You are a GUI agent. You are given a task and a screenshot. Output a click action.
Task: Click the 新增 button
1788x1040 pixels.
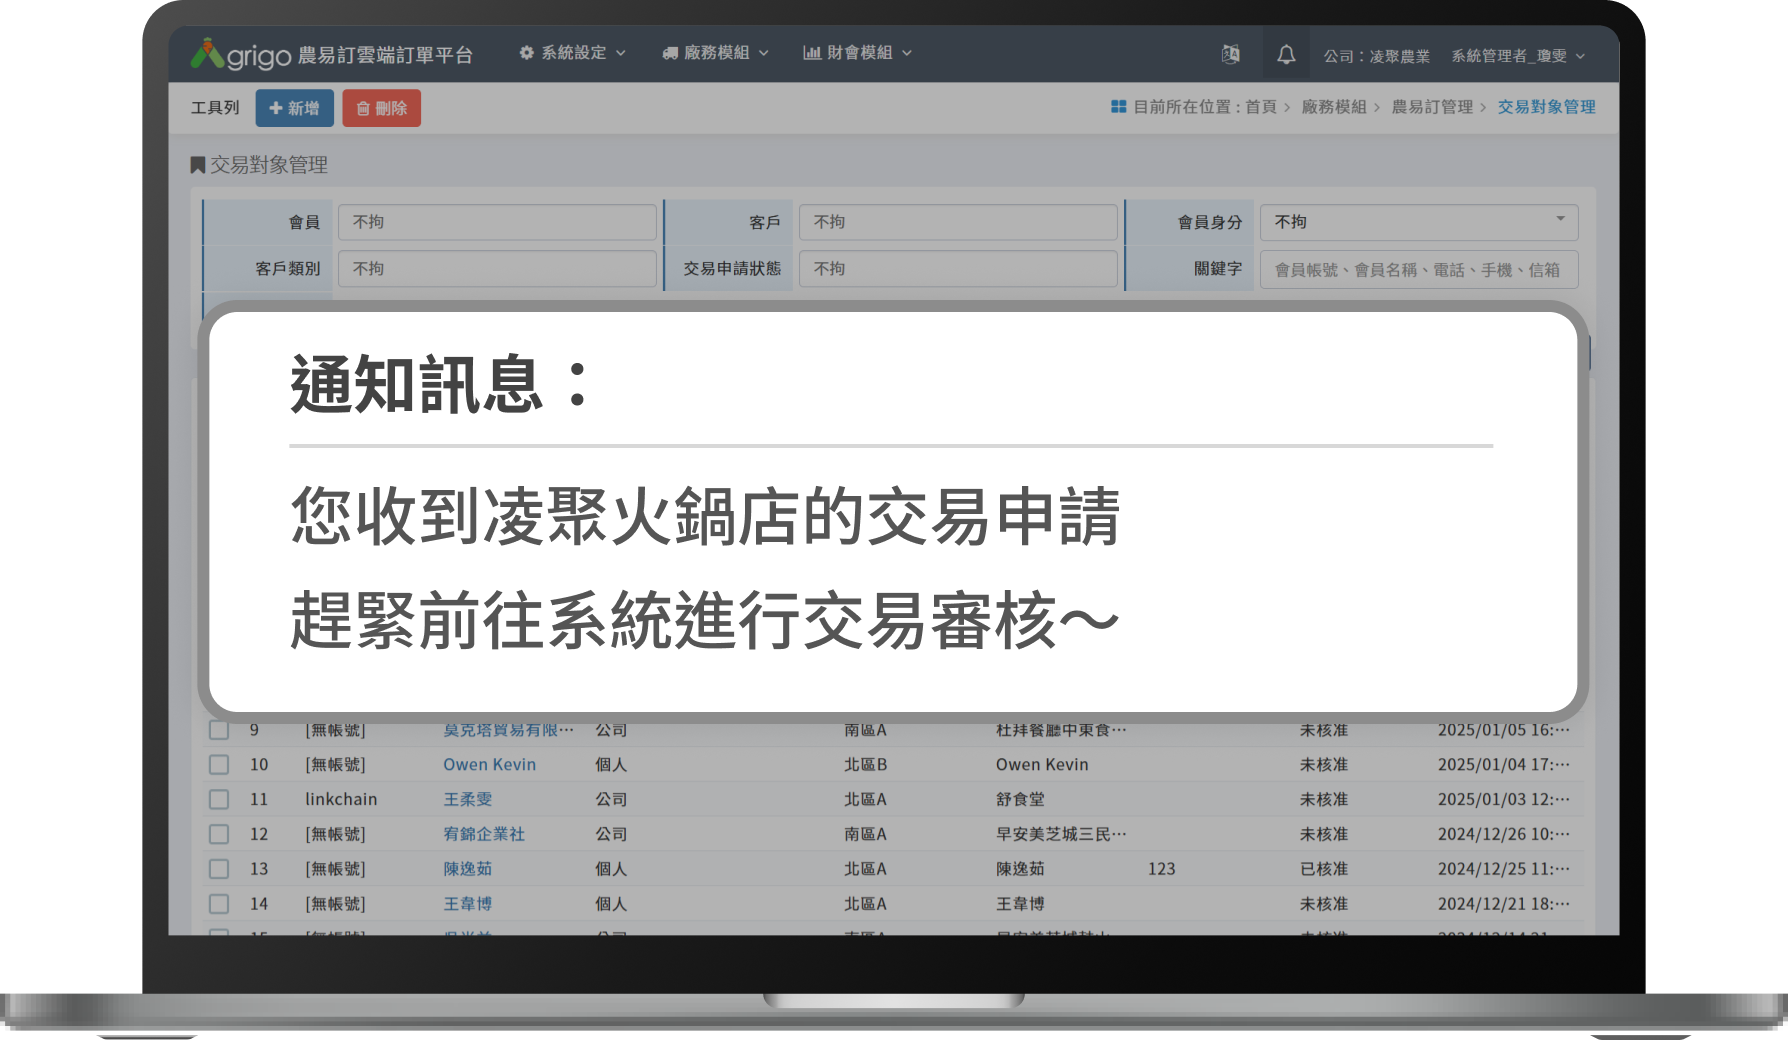(294, 108)
